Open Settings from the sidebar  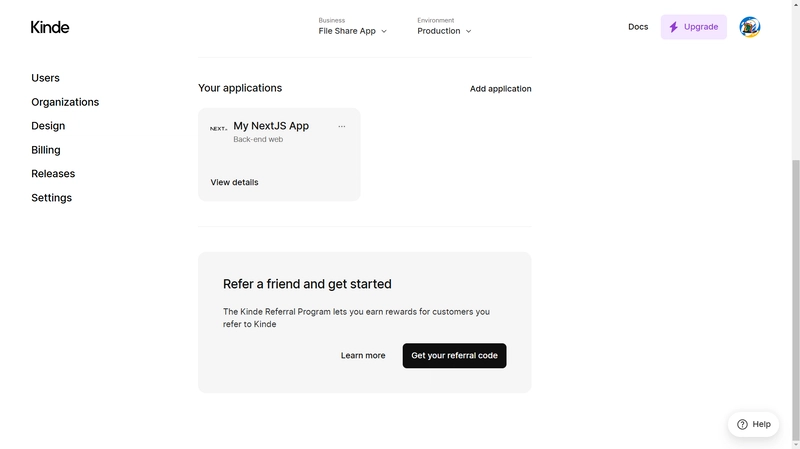(x=52, y=197)
